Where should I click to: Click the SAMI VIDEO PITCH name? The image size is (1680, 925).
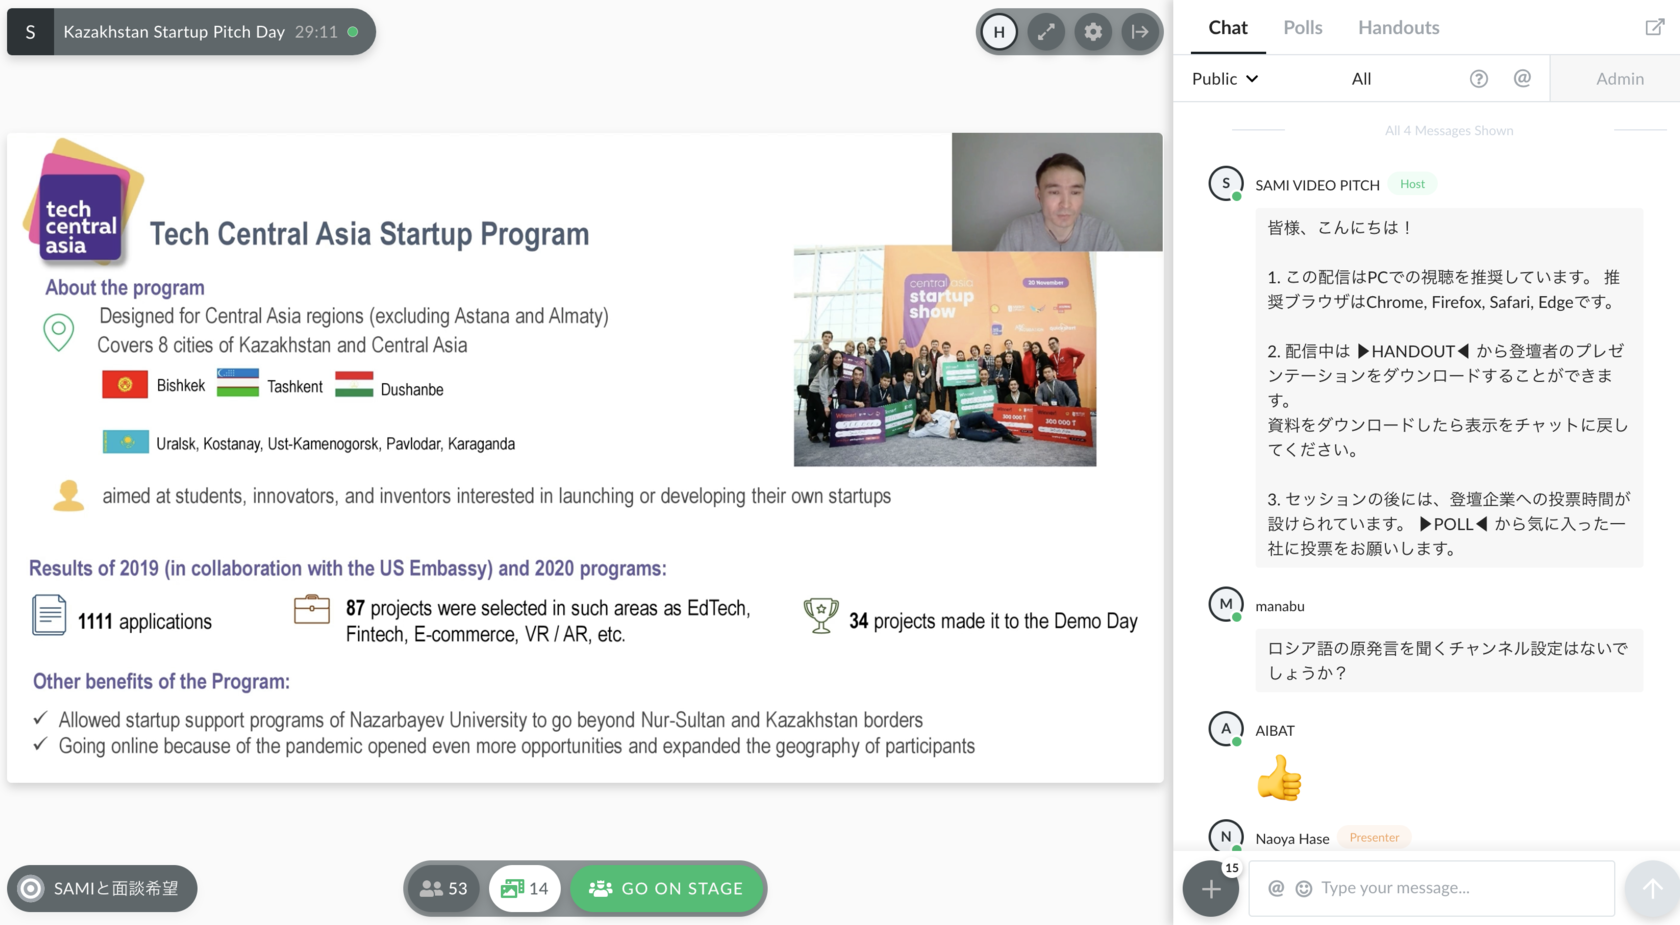coord(1317,185)
